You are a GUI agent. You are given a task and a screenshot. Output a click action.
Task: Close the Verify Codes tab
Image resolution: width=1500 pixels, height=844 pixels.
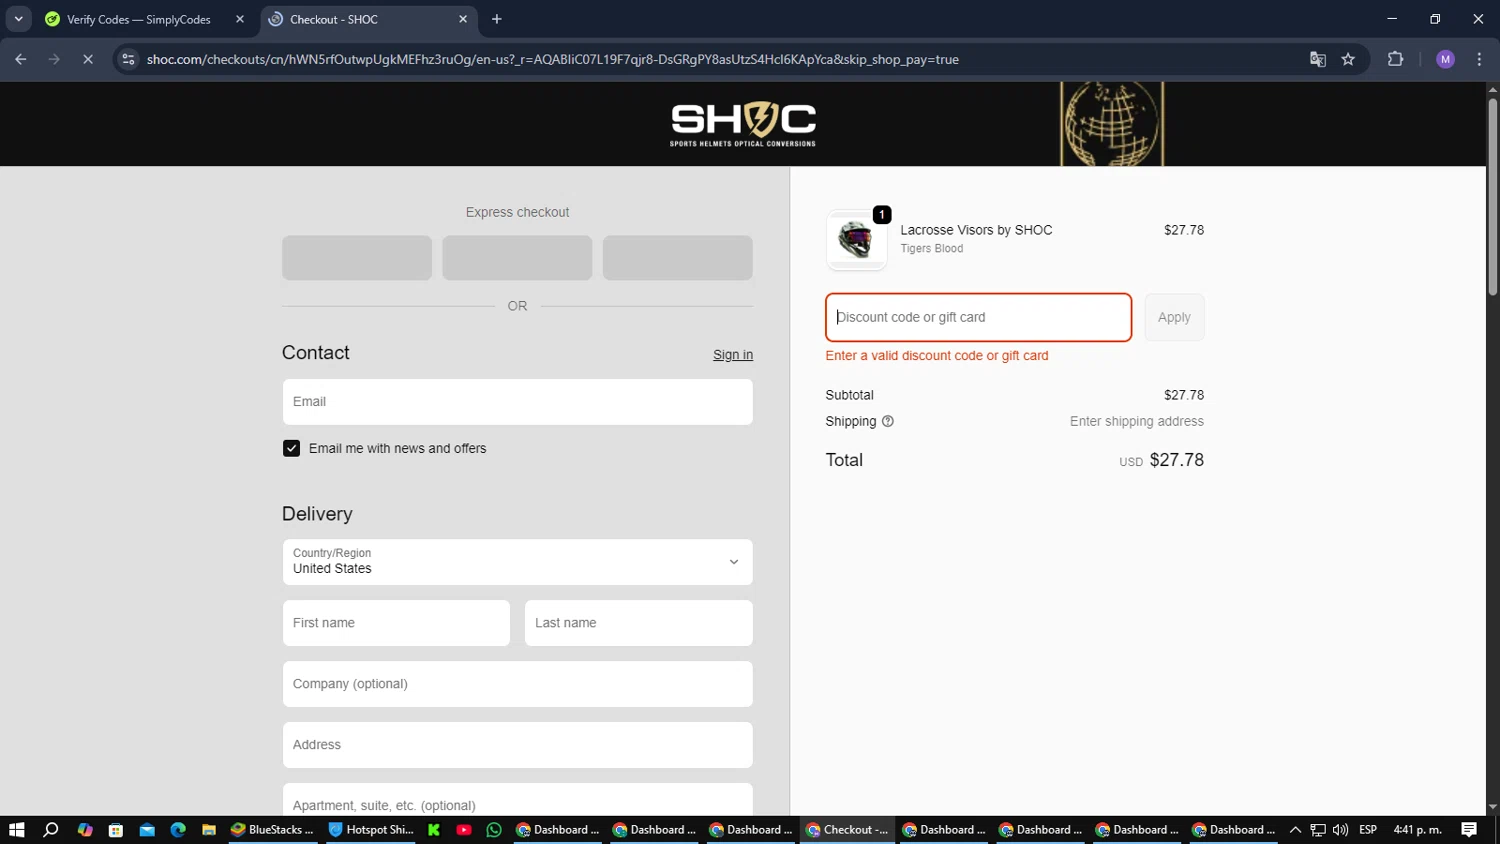pos(240,19)
